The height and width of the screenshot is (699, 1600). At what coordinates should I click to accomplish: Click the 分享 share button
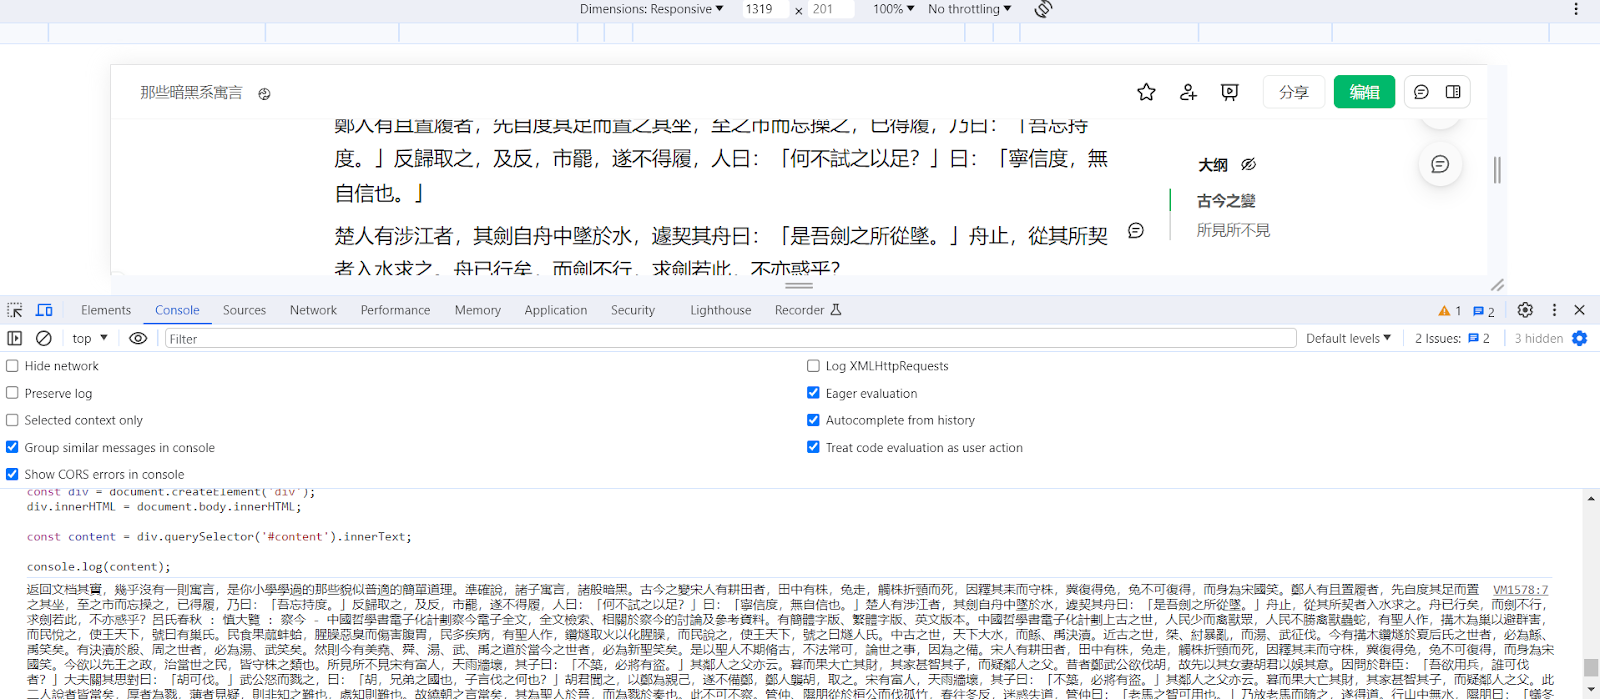pyautogui.click(x=1294, y=92)
